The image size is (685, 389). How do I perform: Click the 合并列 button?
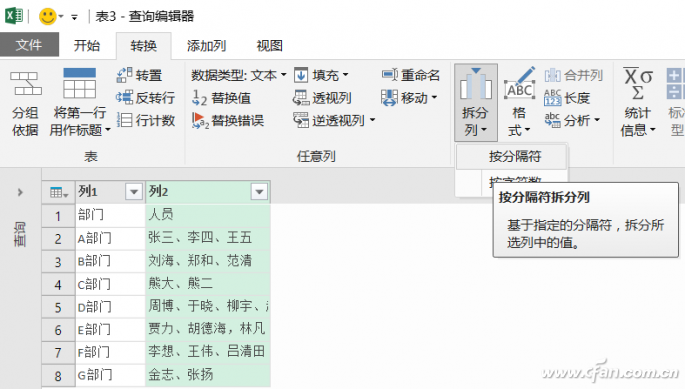pos(574,75)
